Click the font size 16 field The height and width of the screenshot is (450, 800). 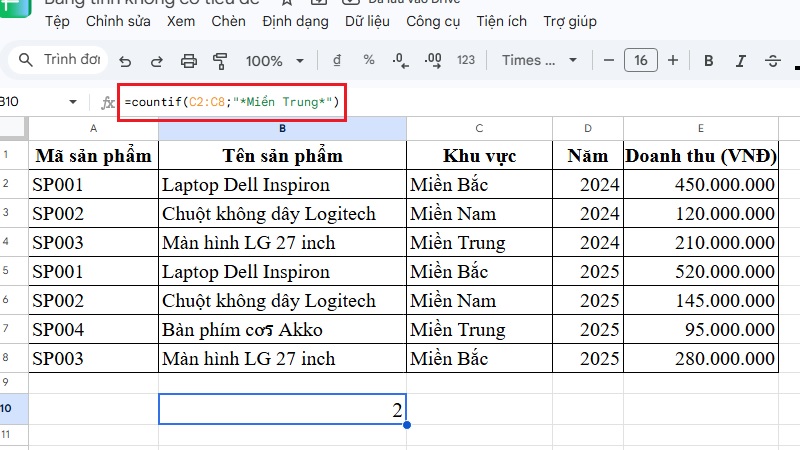(x=641, y=60)
